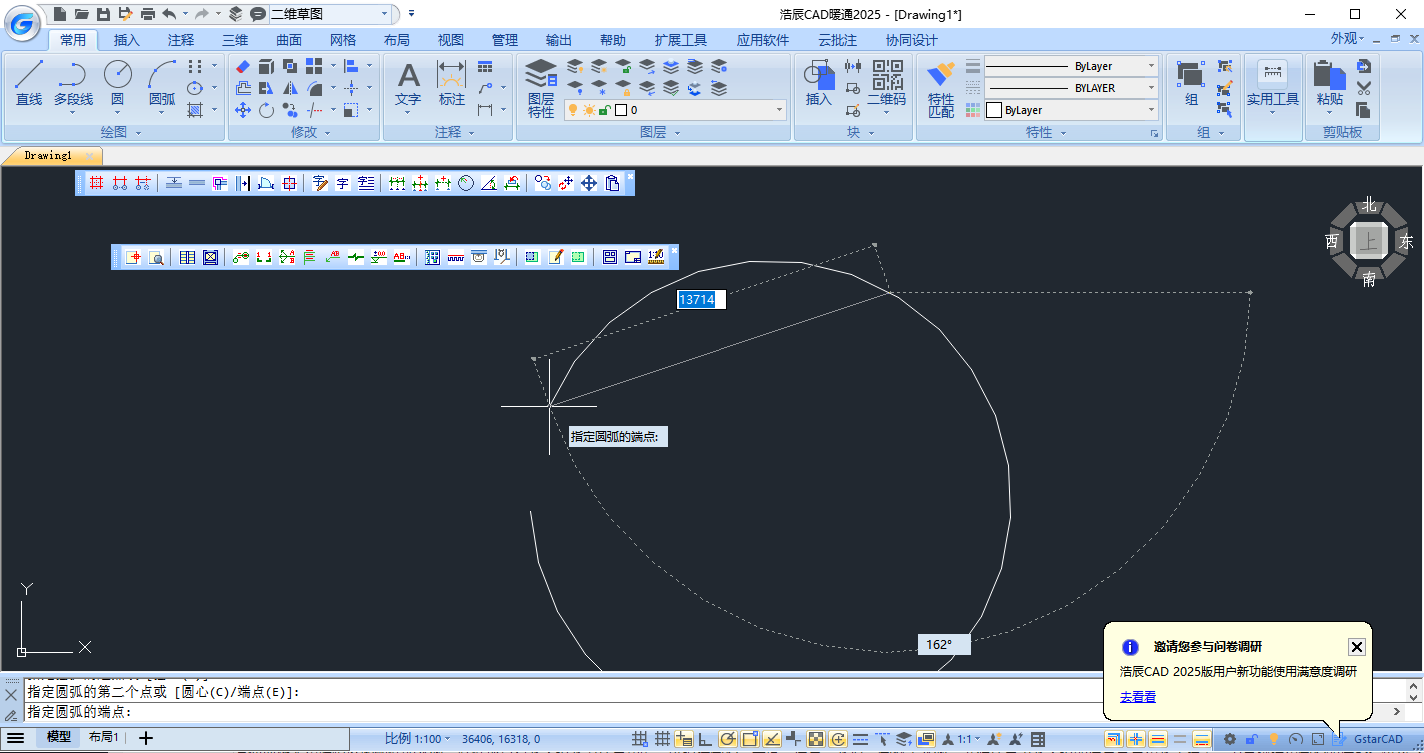Click the 13714 dynamic length input field
This screenshot has height=753, width=1424.
[x=702, y=300]
